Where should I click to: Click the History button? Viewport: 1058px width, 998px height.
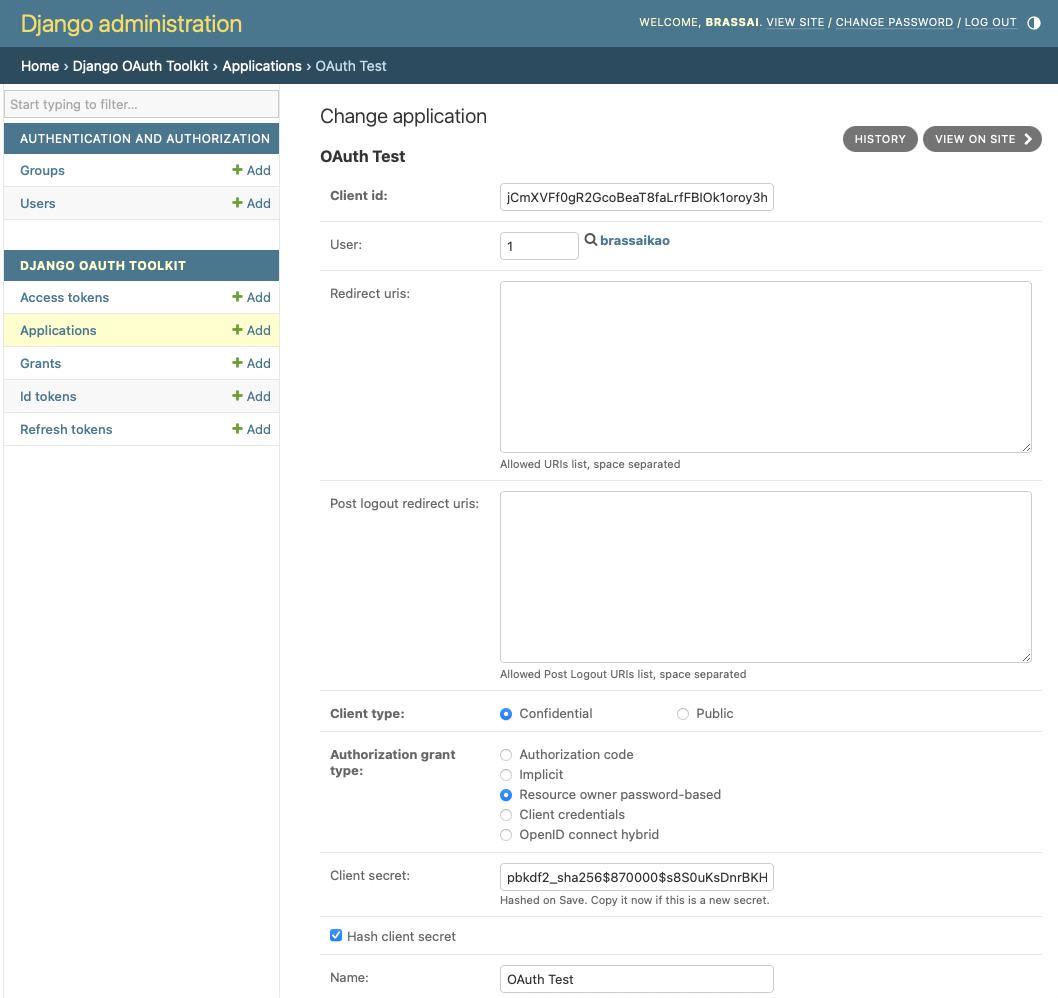(x=880, y=139)
